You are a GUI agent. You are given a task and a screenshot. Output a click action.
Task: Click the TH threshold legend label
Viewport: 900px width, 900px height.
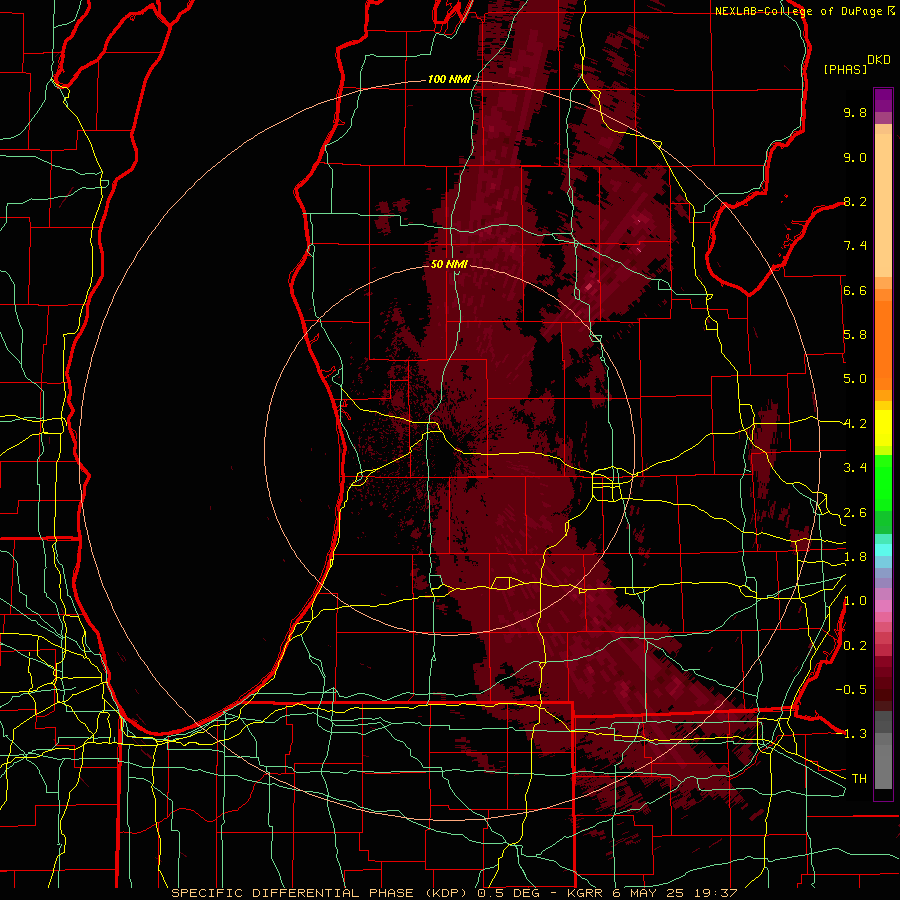[x=859, y=779]
